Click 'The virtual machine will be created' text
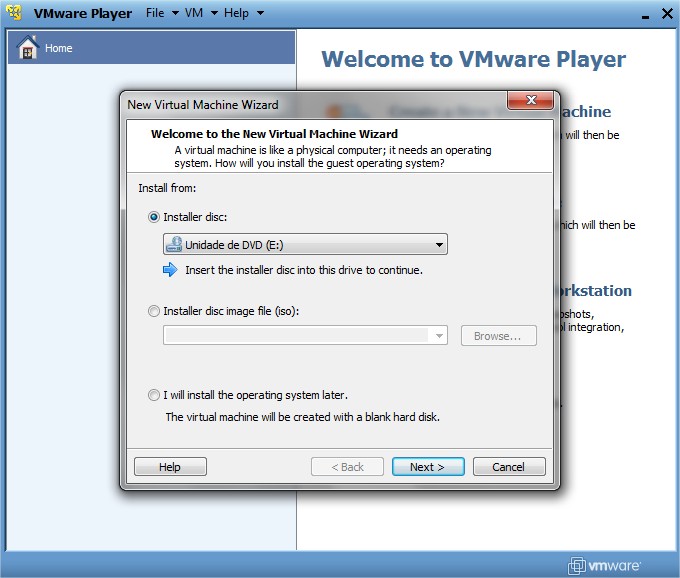The width and height of the screenshot is (680, 578). pyautogui.click(x=302, y=417)
